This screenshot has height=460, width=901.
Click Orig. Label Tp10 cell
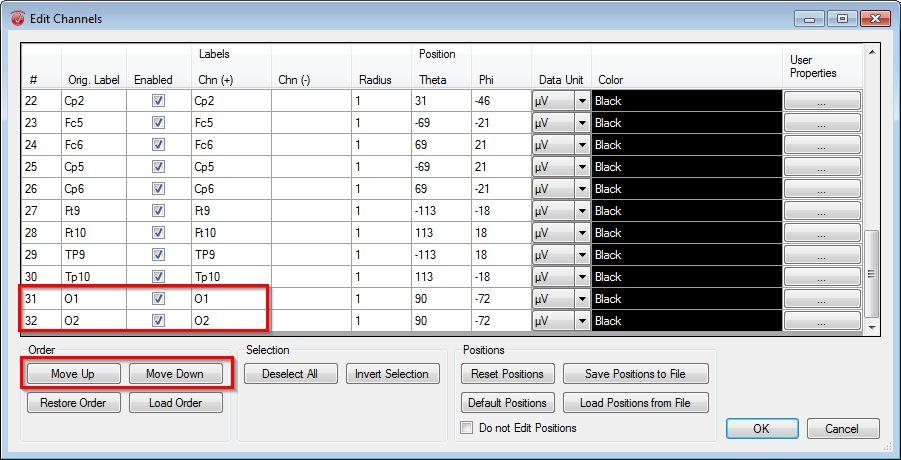[94, 277]
